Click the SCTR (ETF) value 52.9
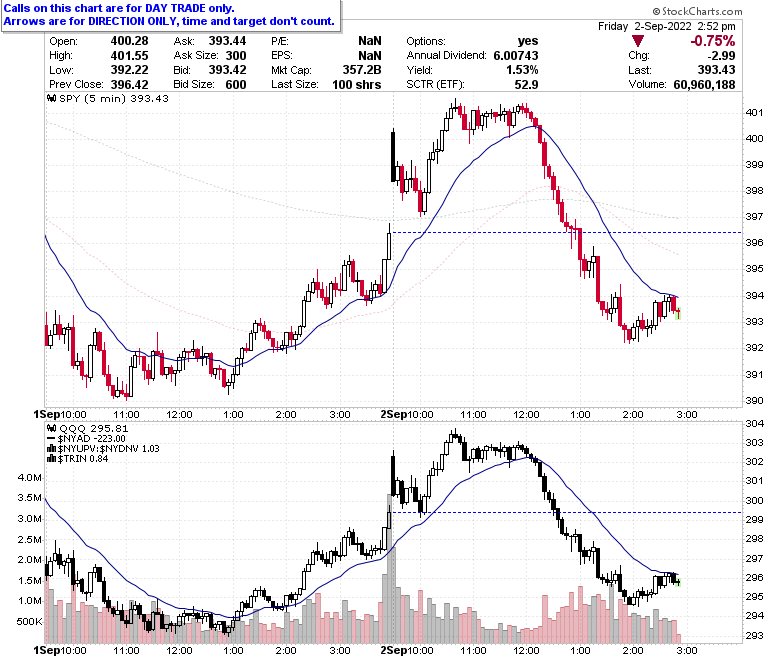This screenshot has height=659, width=780. pyautogui.click(x=526, y=85)
